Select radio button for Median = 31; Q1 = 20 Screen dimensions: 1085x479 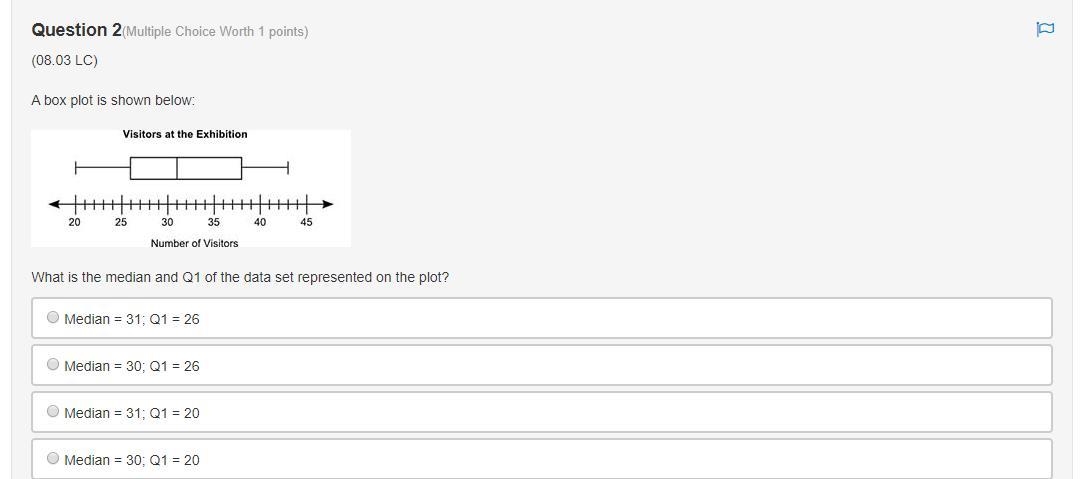click(53, 412)
